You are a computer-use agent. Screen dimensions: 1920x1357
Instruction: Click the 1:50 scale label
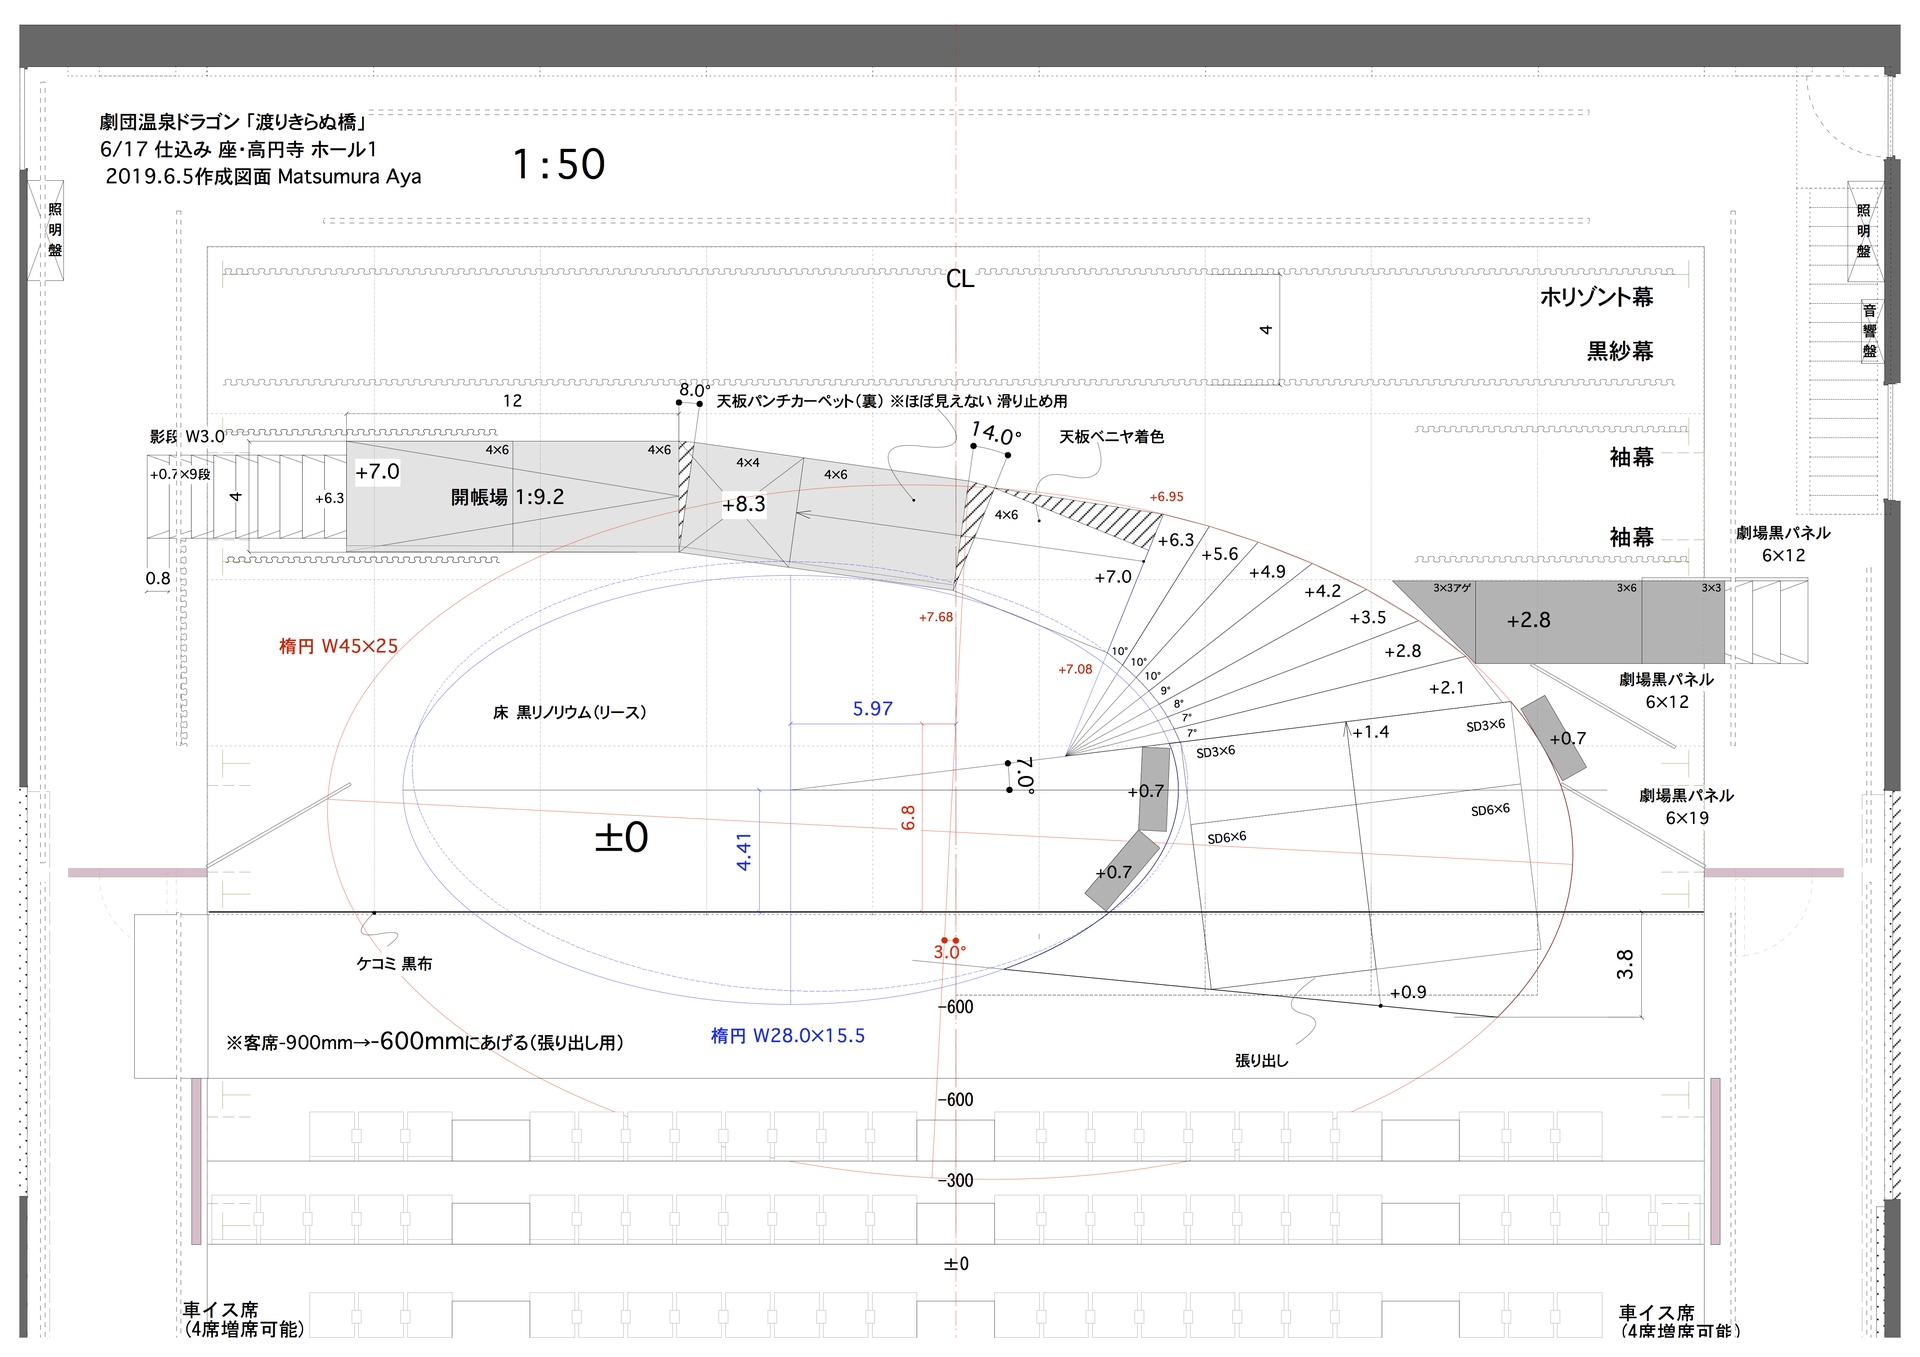(558, 165)
